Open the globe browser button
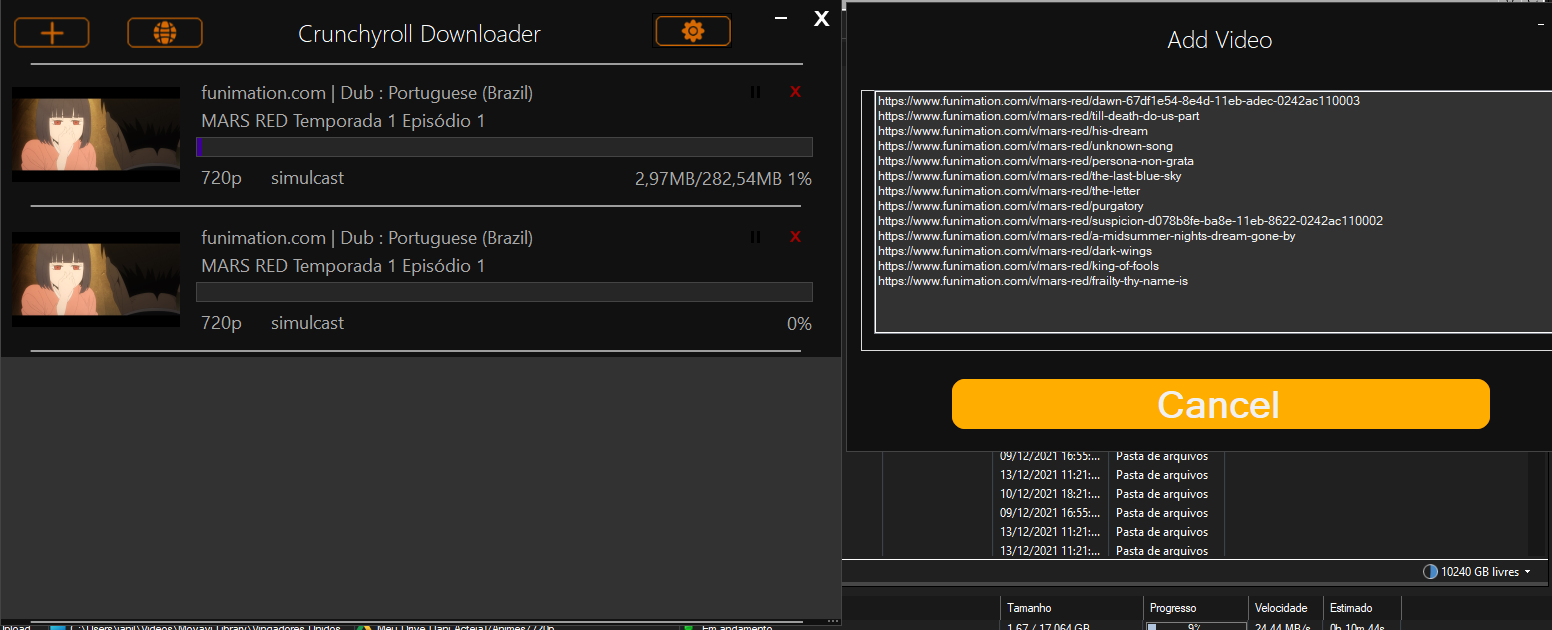The image size is (1552, 630). 165,33
